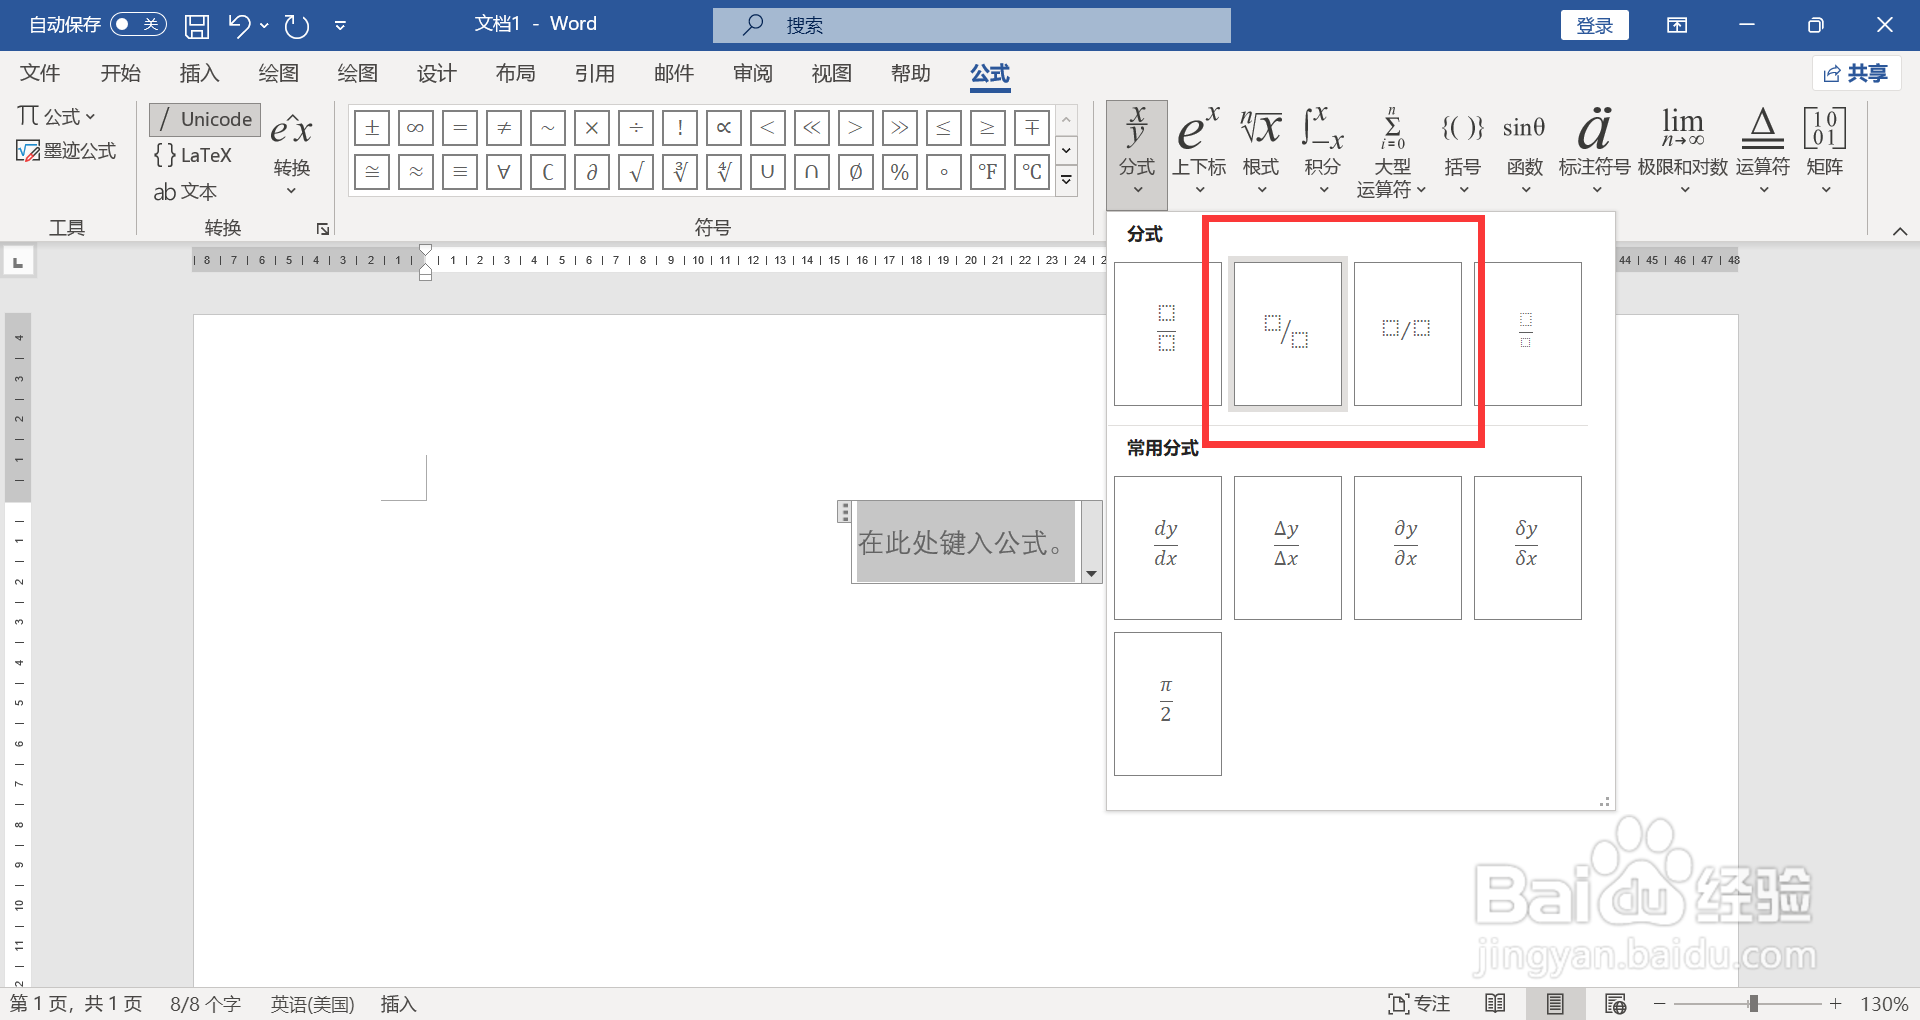Insert the greater-than-or-equal symbol
The image size is (1920, 1020).
988,128
